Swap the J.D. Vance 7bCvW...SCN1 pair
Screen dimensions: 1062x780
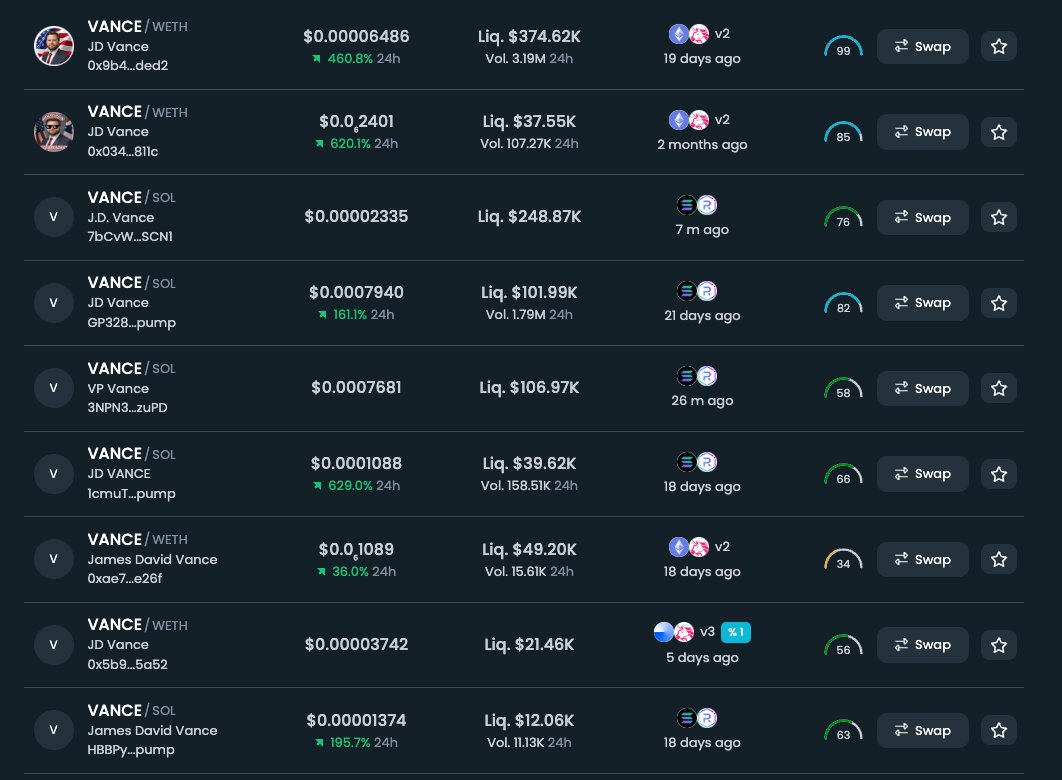coord(922,217)
